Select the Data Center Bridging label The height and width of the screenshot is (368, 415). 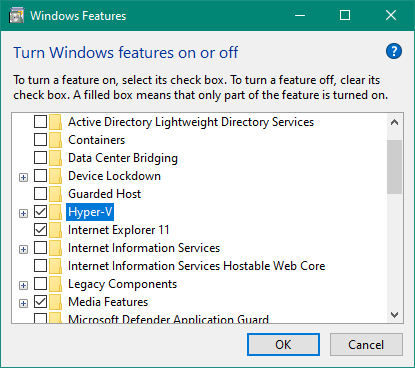pyautogui.click(x=123, y=158)
